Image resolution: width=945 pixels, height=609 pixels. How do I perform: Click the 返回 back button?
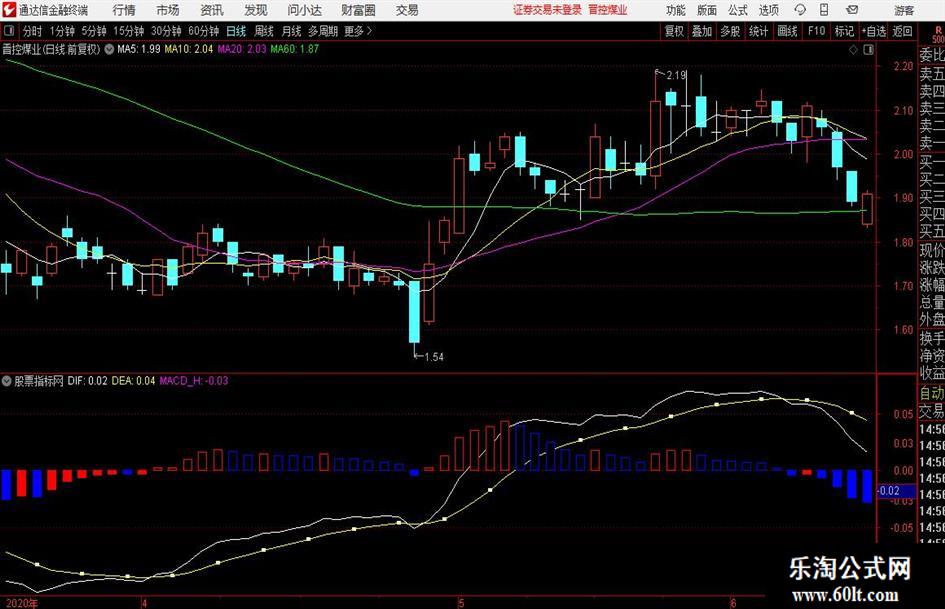(x=902, y=31)
